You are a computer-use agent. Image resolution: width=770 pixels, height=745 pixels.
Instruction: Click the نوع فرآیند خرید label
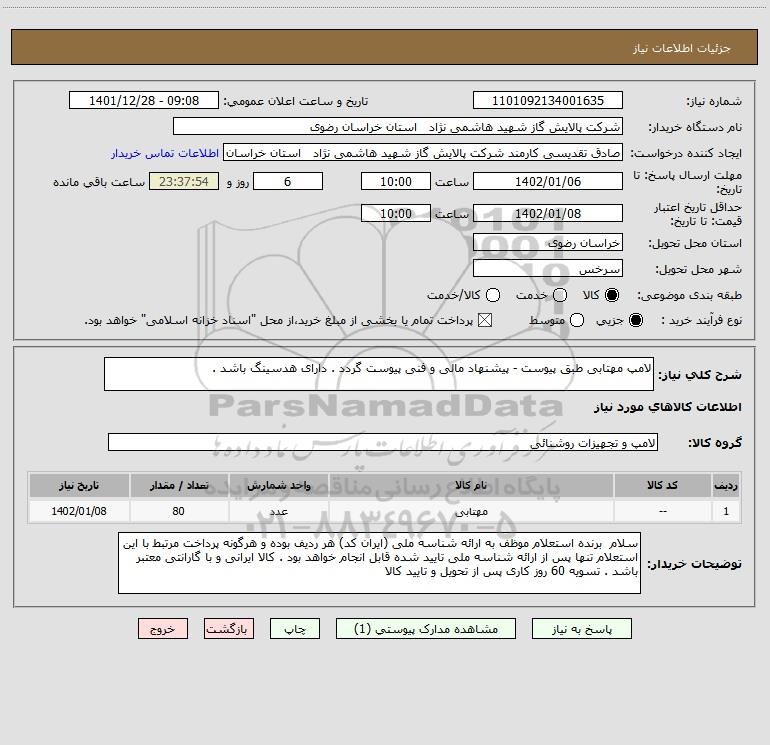tap(701, 320)
